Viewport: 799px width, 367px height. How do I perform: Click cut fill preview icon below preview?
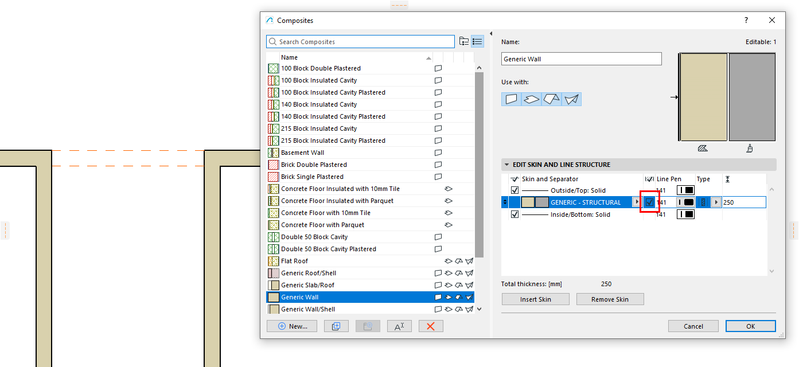tap(703, 148)
